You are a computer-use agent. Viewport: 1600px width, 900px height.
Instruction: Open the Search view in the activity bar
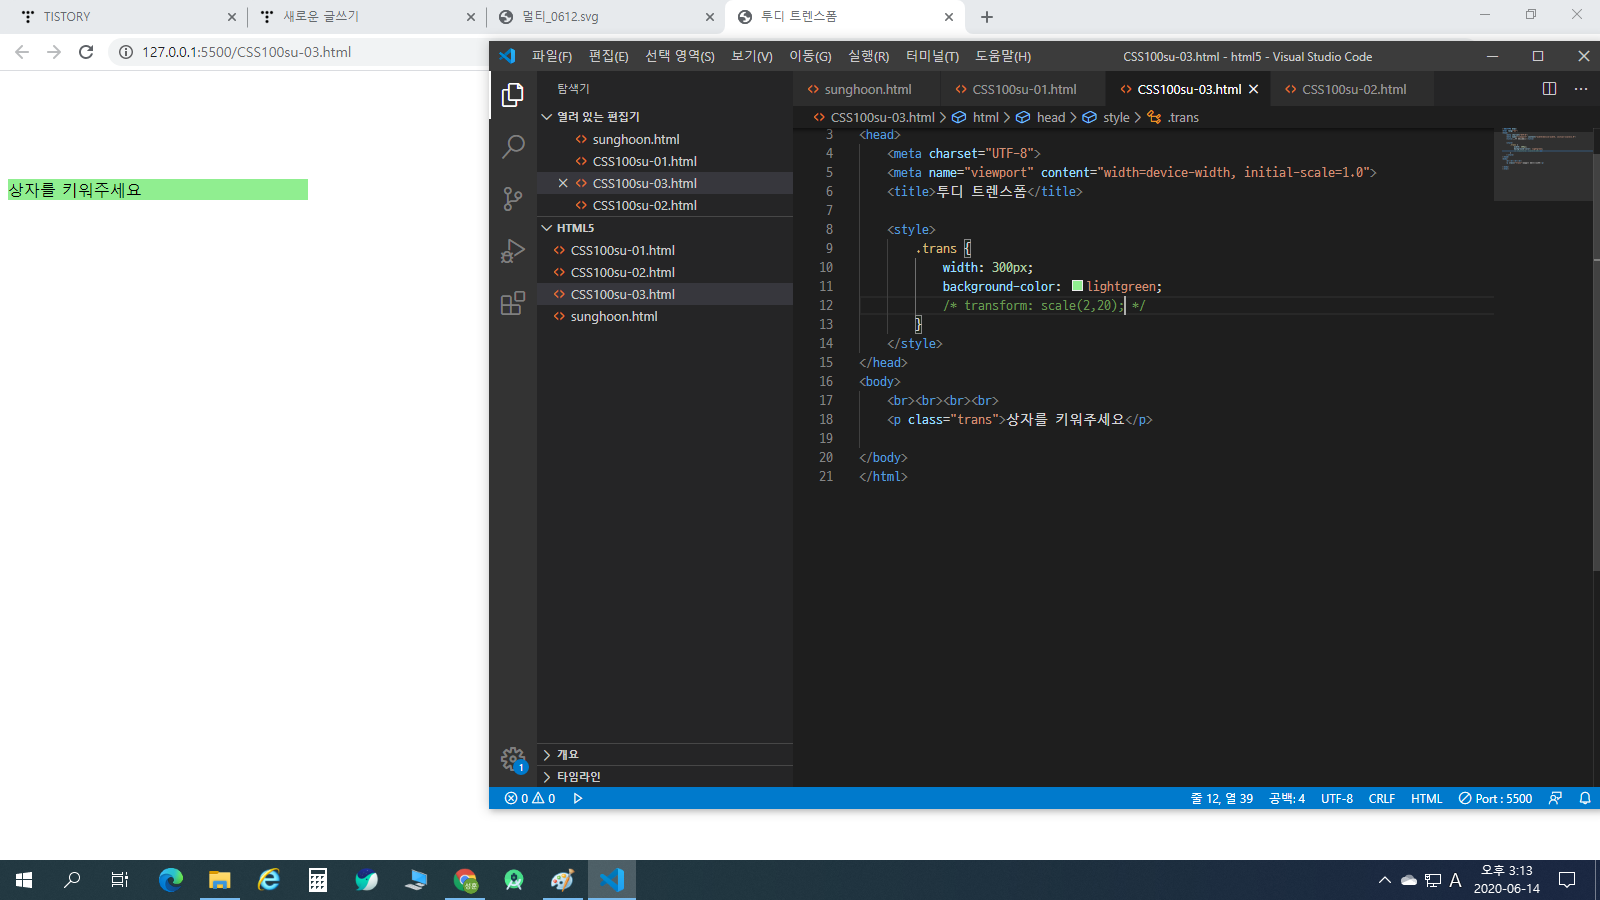tap(513, 147)
